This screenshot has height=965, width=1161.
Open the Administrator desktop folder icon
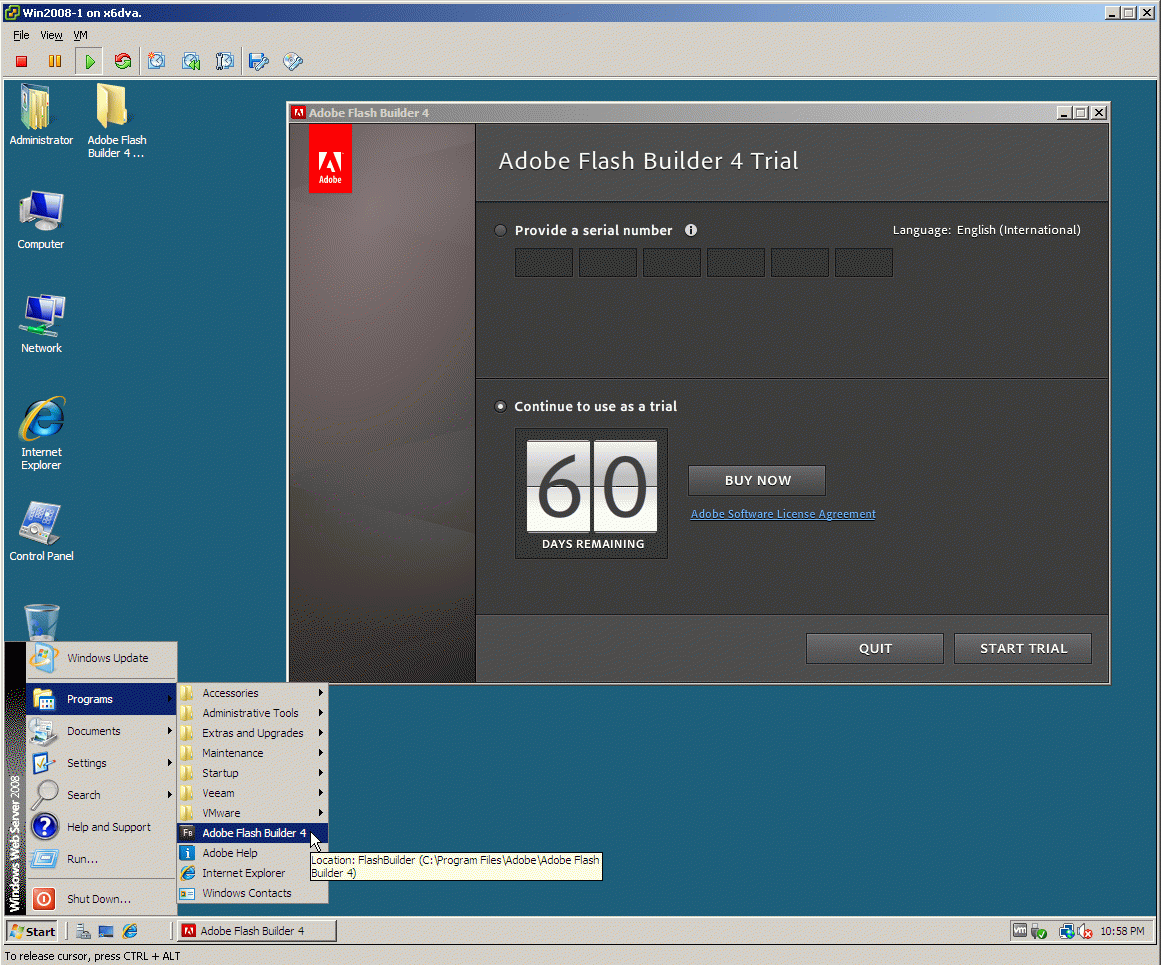(x=41, y=116)
